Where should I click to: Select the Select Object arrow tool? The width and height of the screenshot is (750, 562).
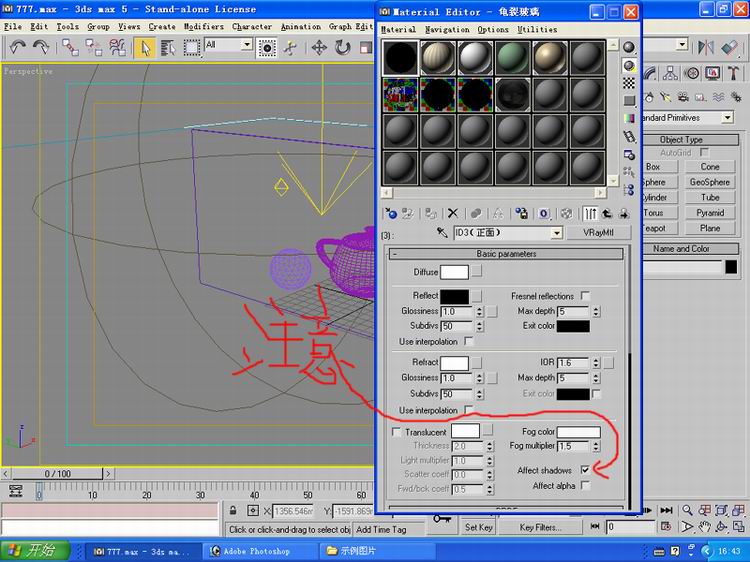point(146,47)
